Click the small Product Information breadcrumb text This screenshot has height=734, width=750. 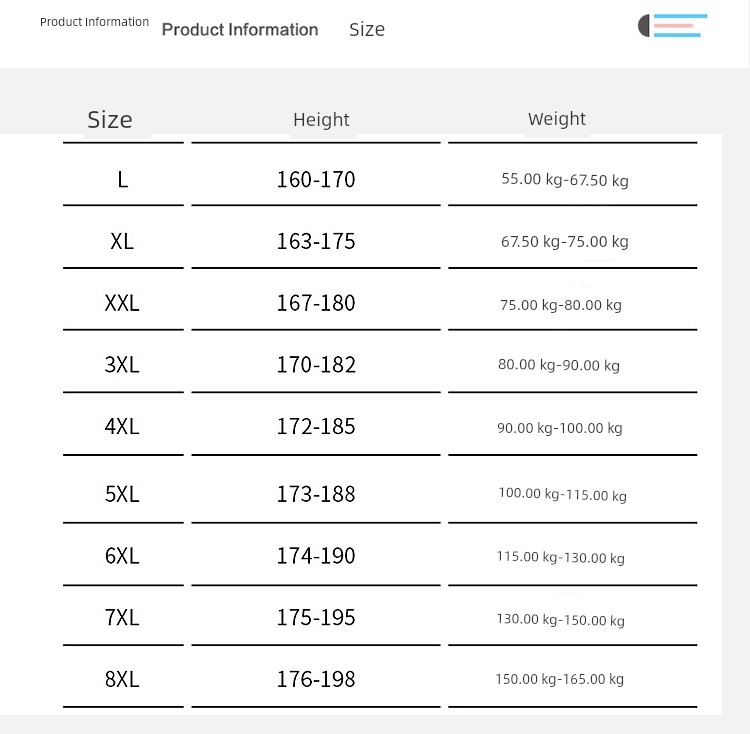click(x=94, y=22)
